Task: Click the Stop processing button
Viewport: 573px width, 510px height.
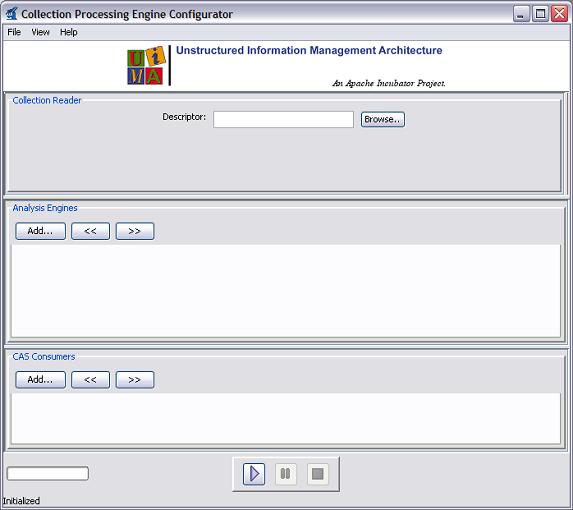Action: [318, 474]
